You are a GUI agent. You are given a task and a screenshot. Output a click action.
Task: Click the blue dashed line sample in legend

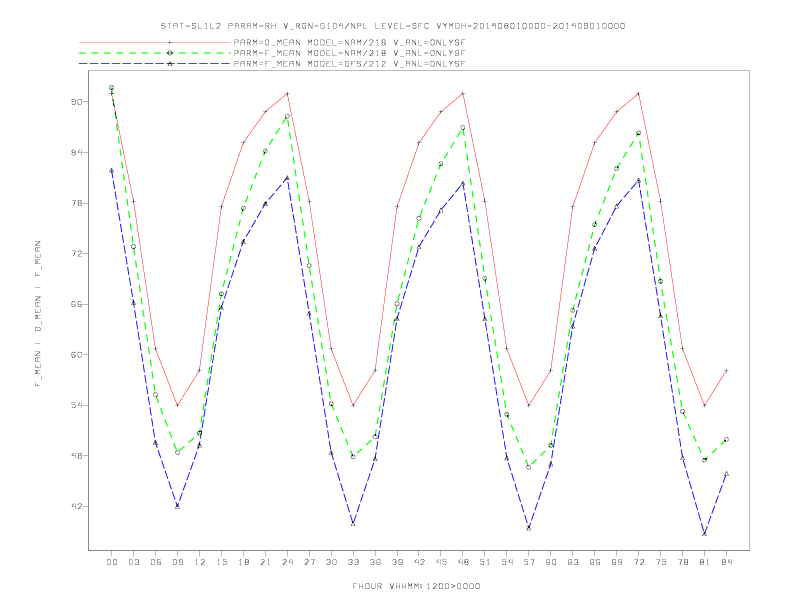coord(155,64)
